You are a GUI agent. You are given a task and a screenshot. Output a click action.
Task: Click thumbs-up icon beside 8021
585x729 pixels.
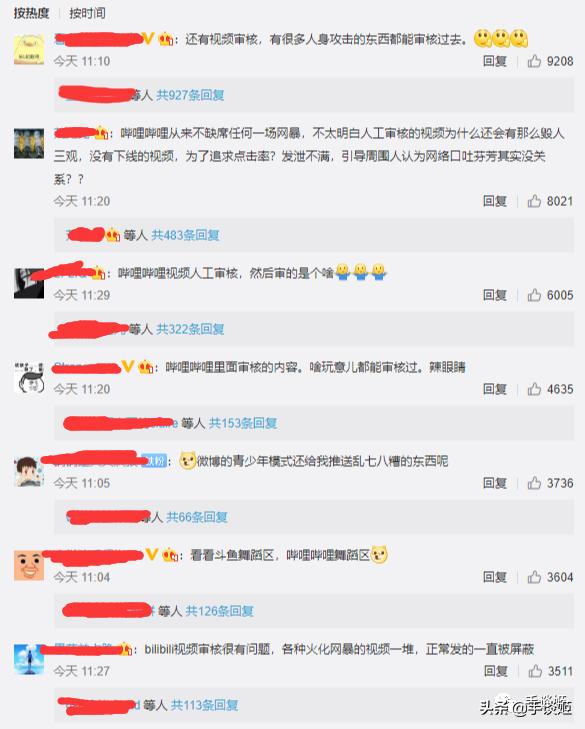pos(534,201)
